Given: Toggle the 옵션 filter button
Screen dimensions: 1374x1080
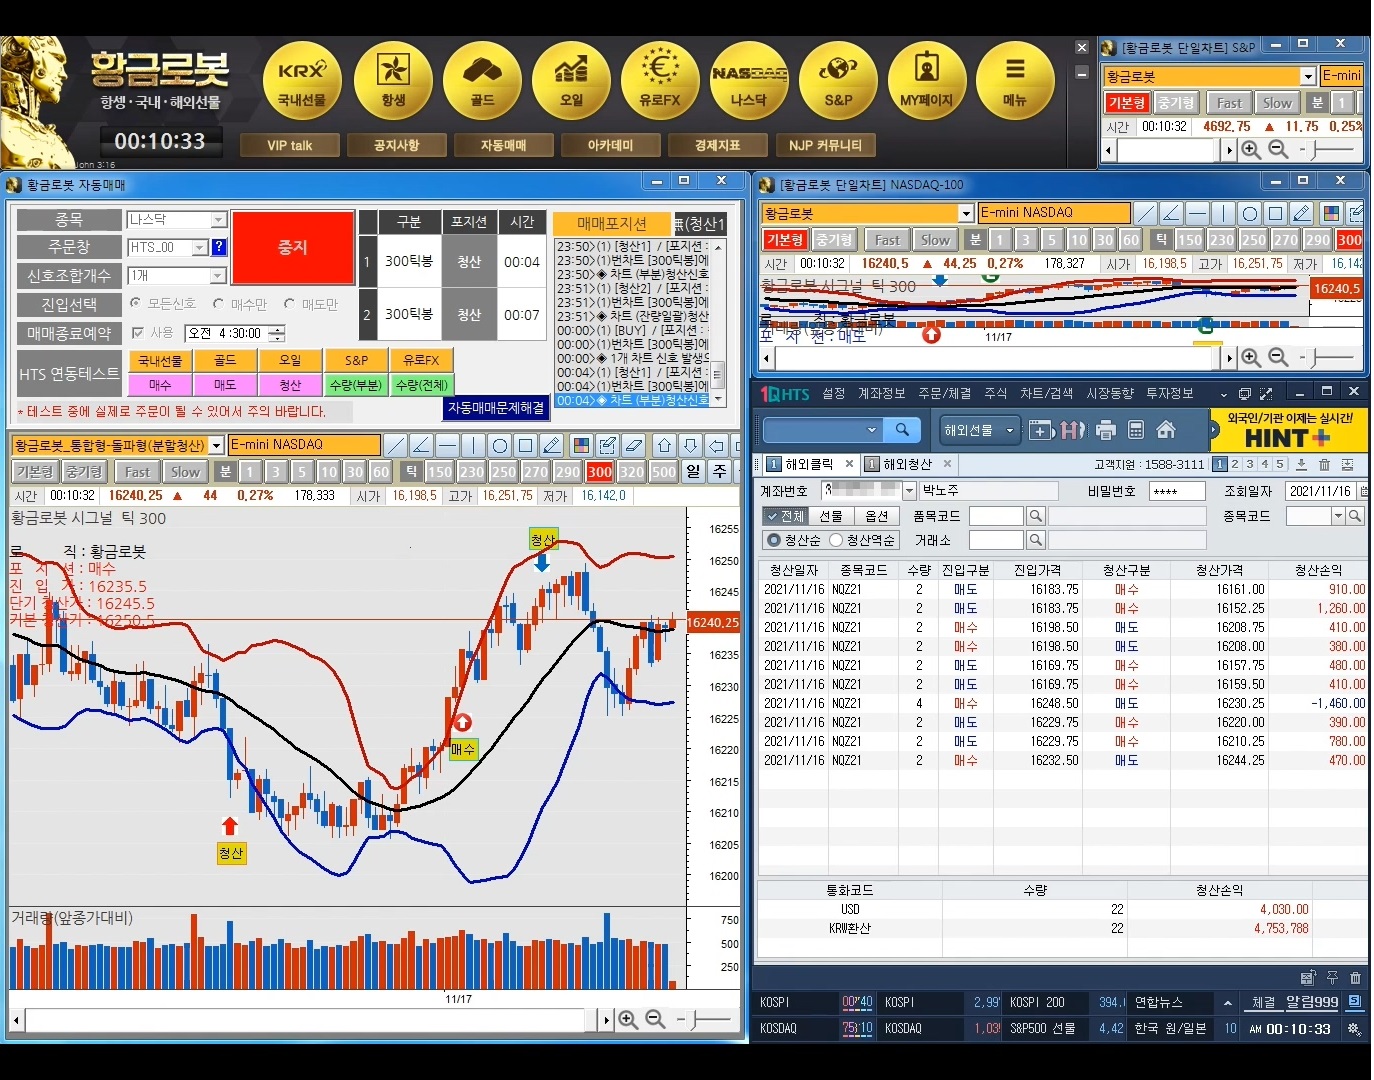Looking at the screenshot, I should click(x=877, y=516).
